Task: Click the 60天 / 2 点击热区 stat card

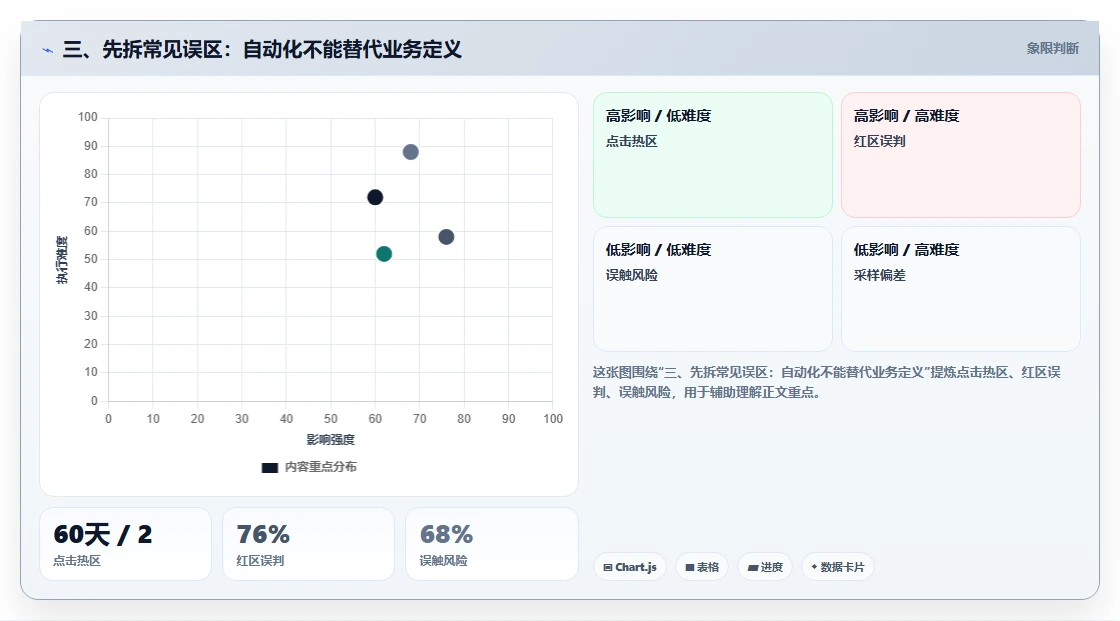Action: [x=125, y=544]
